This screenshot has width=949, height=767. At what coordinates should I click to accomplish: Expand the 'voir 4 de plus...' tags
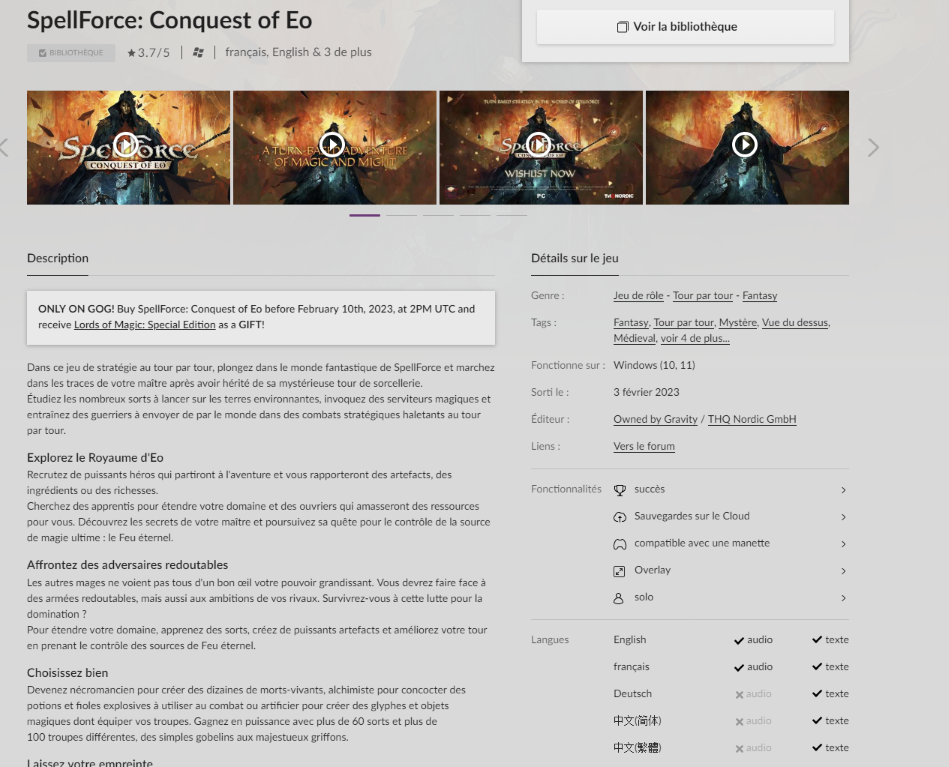click(695, 338)
